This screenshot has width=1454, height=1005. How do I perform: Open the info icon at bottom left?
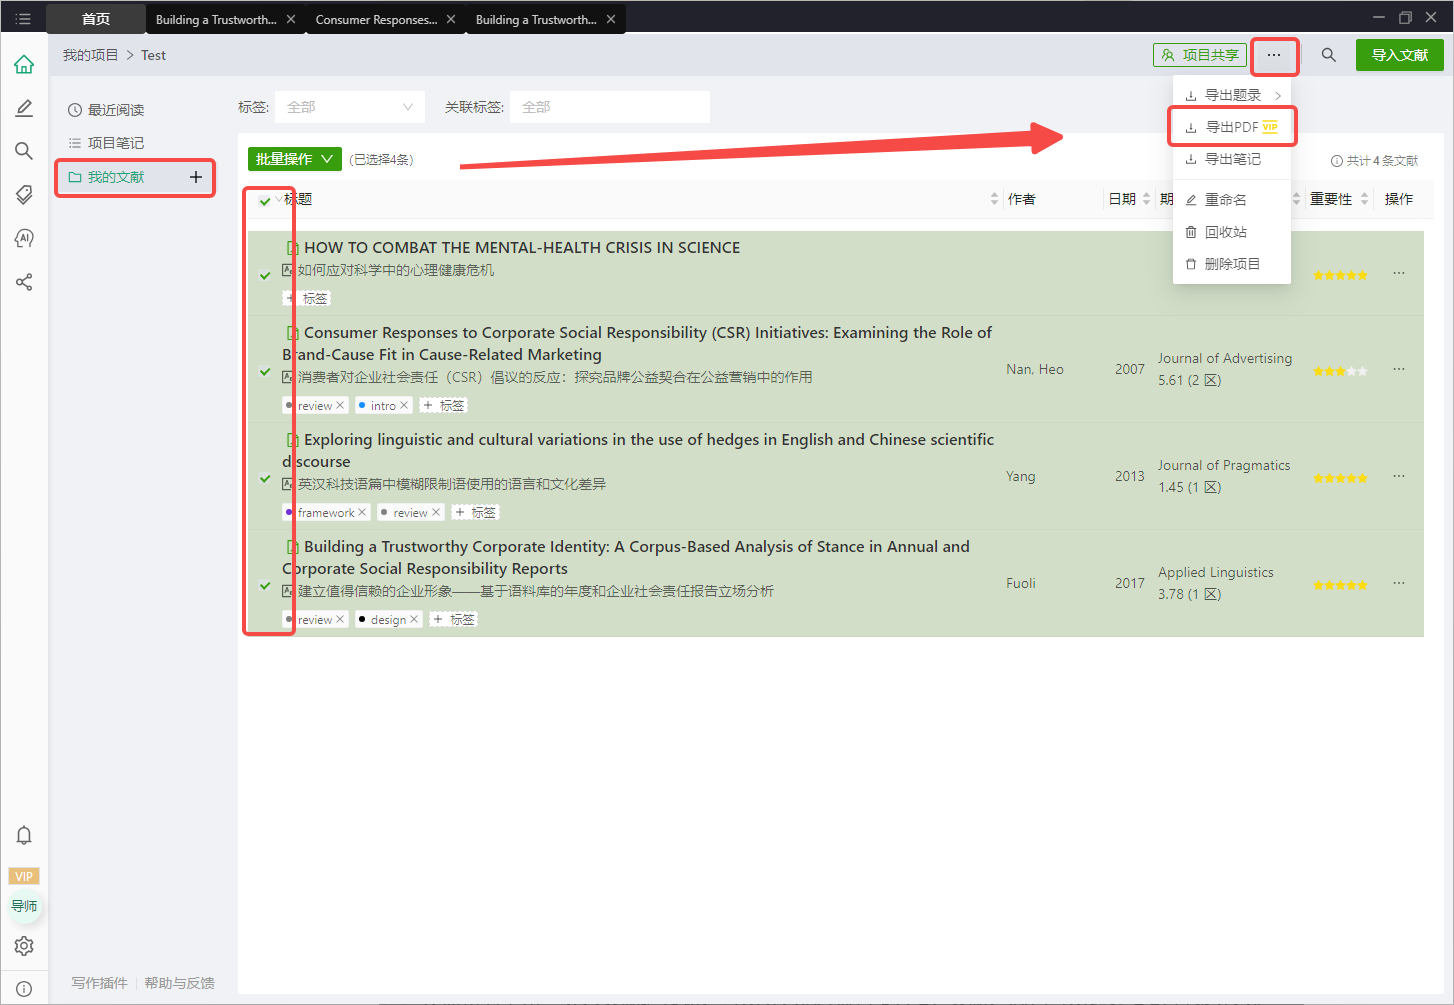(x=24, y=989)
